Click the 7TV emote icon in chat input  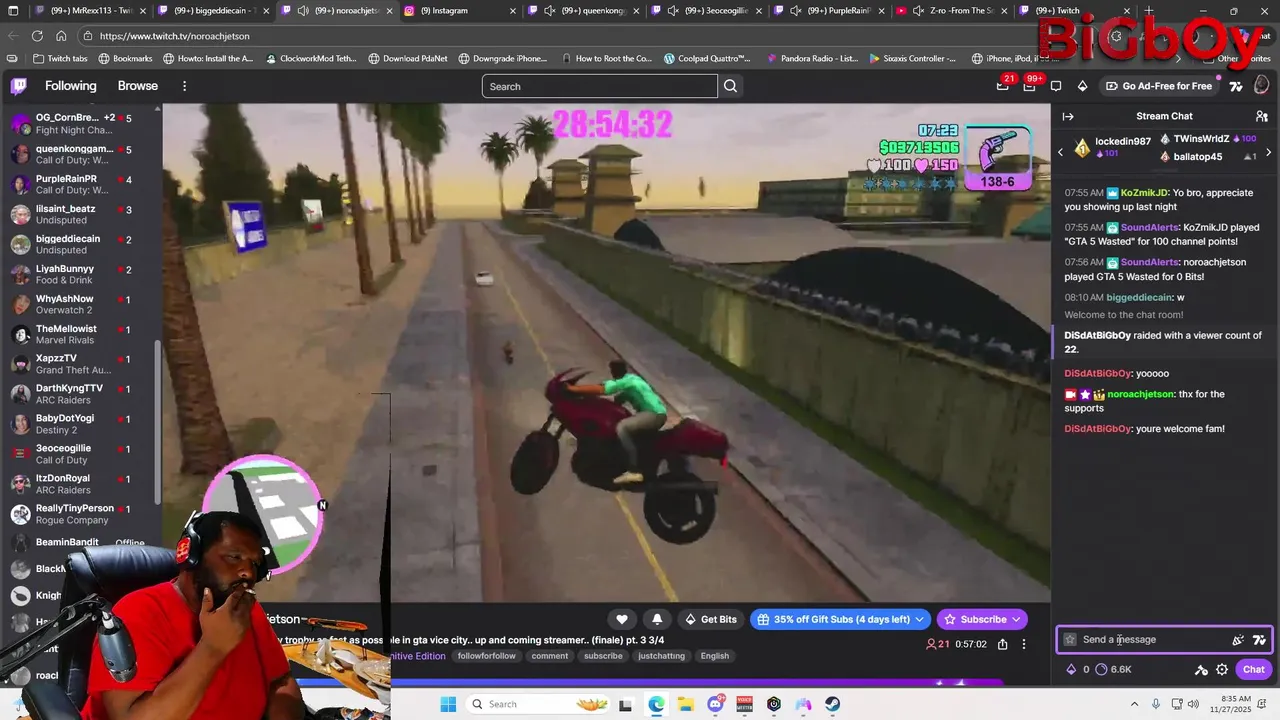1259,640
